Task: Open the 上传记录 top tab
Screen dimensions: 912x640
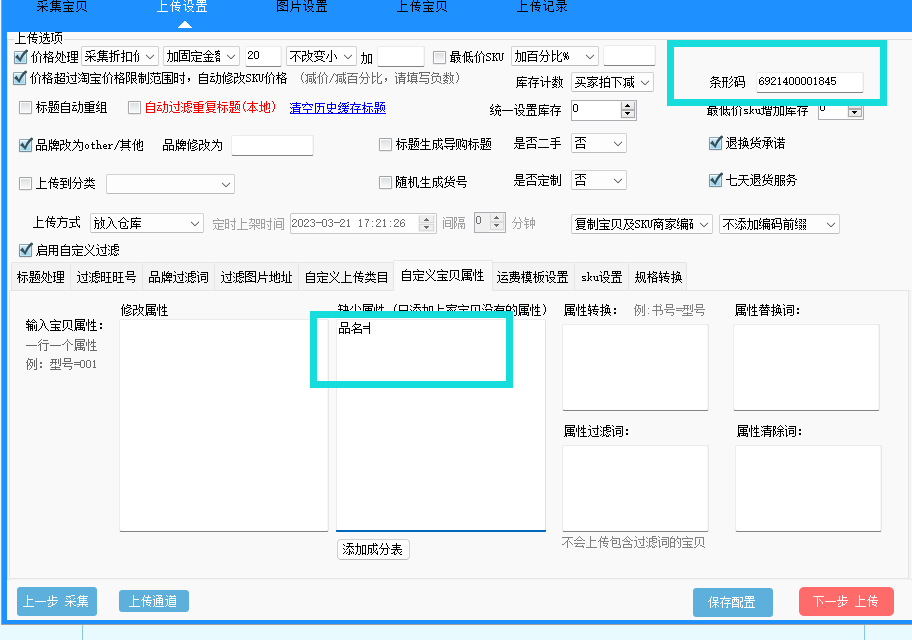Action: [542, 7]
